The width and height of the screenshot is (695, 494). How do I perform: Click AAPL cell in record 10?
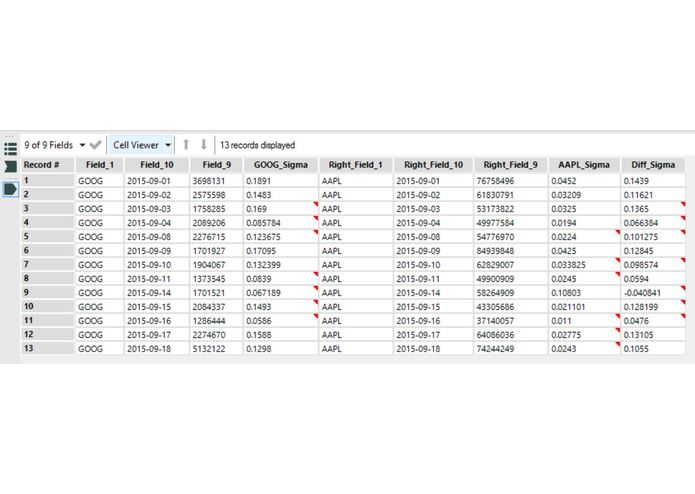pos(355,307)
